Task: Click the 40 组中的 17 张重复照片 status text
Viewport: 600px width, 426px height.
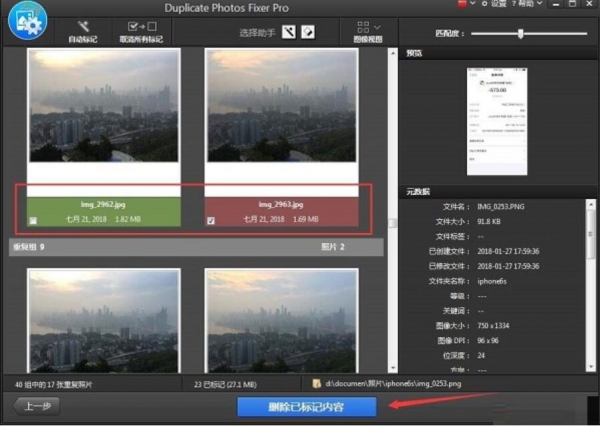Action: pyautogui.click(x=54, y=384)
